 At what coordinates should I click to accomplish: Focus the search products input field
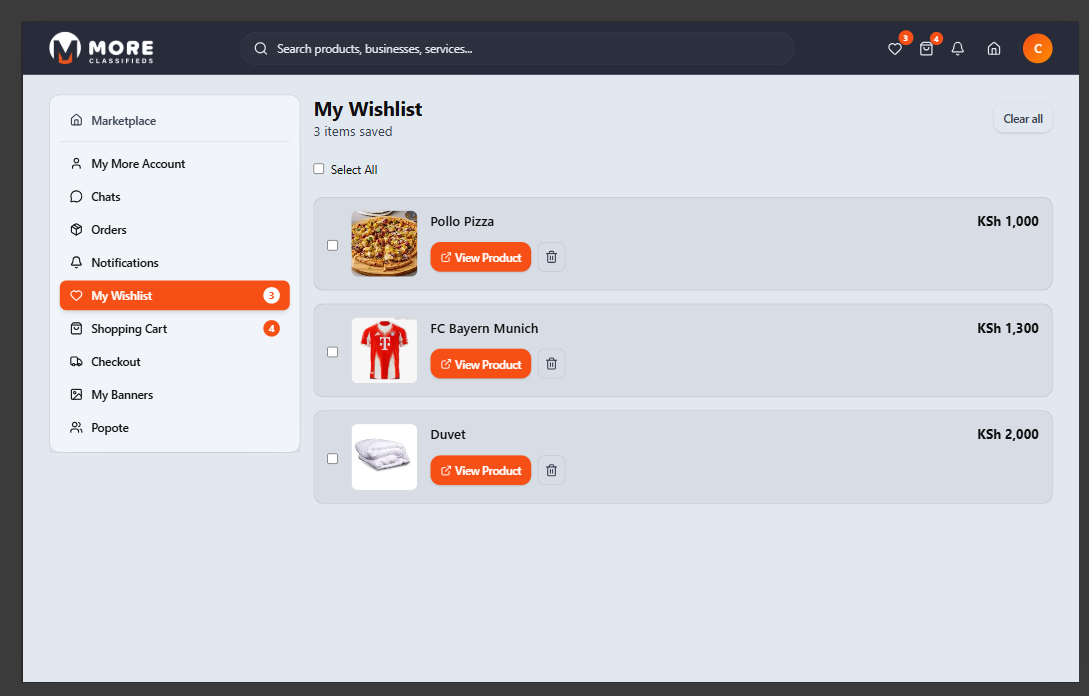pyautogui.click(x=520, y=48)
